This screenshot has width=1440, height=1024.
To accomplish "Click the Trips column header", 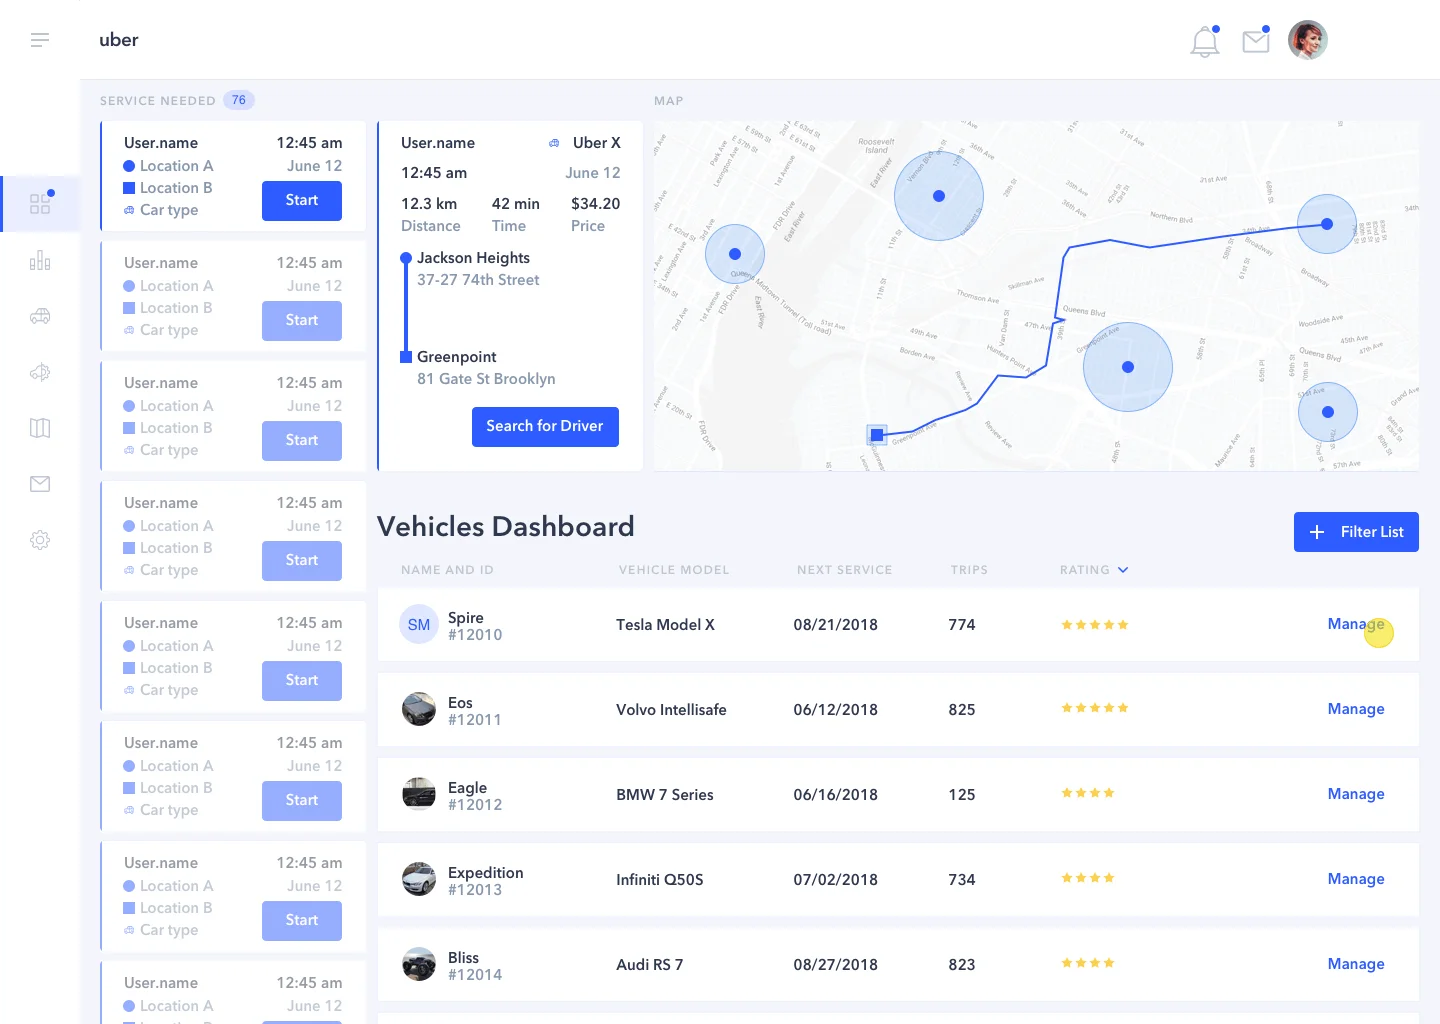I will 969,570.
